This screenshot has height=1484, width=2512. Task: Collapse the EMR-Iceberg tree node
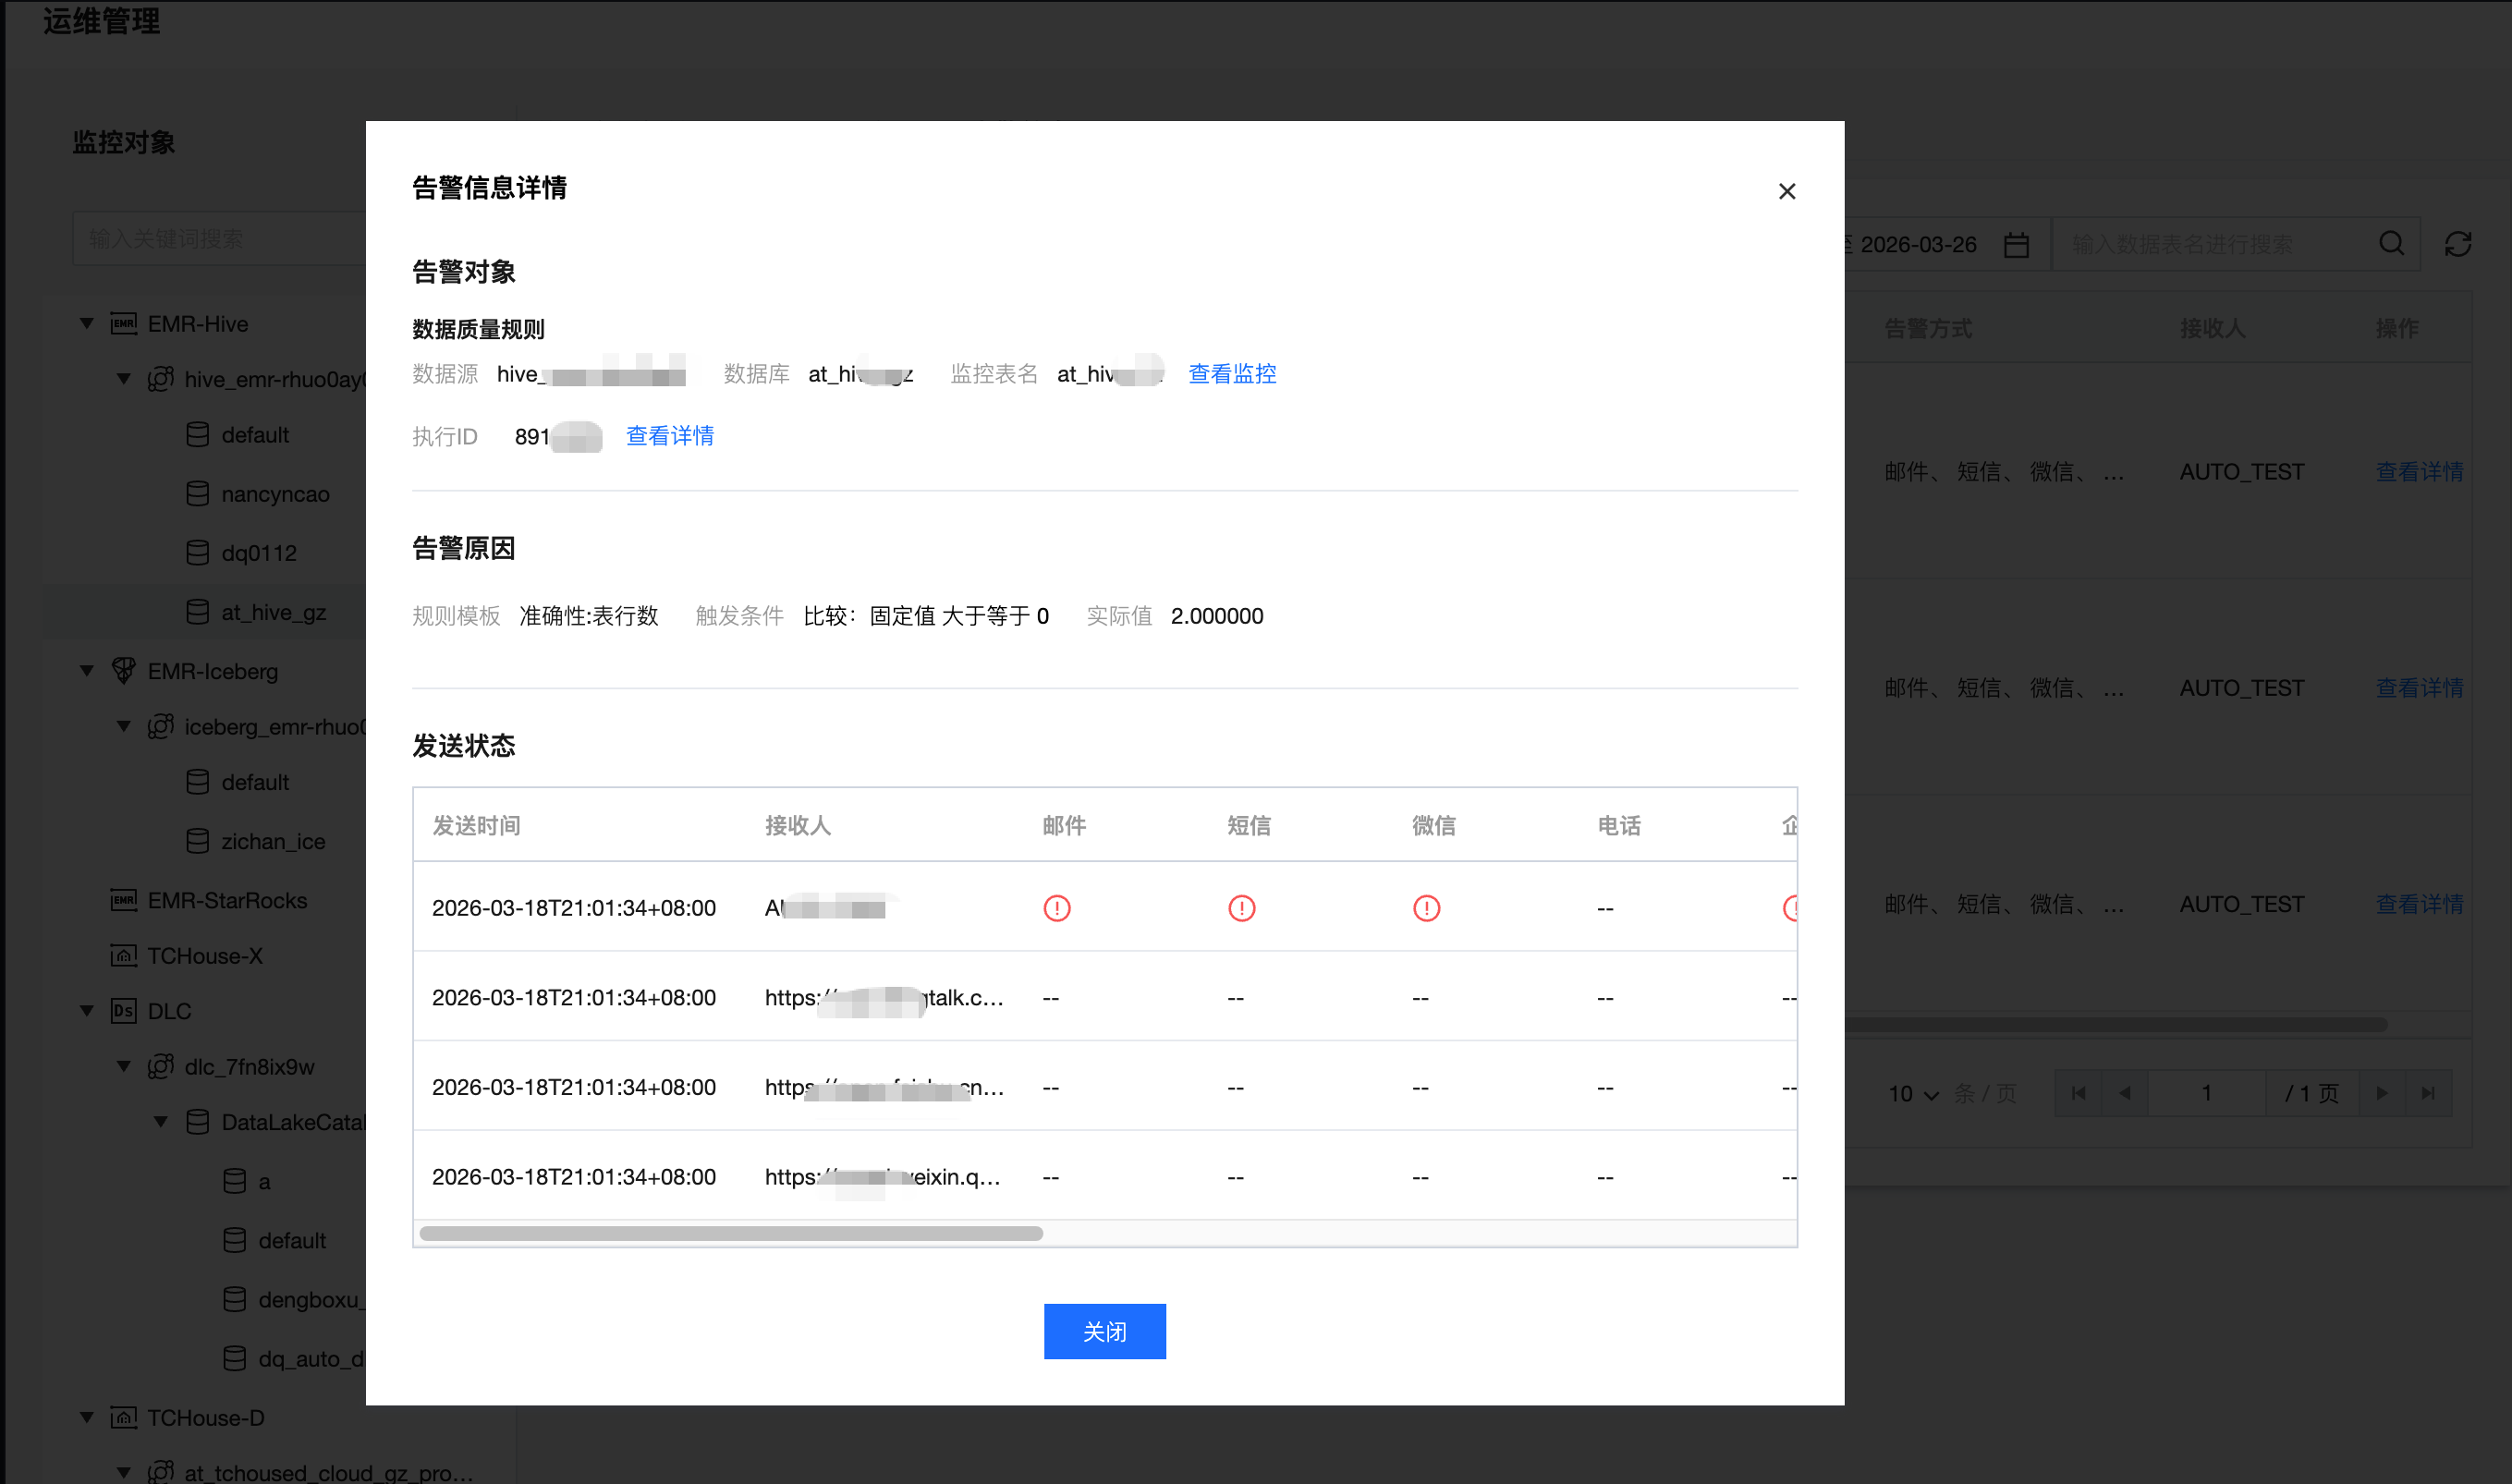(87, 670)
